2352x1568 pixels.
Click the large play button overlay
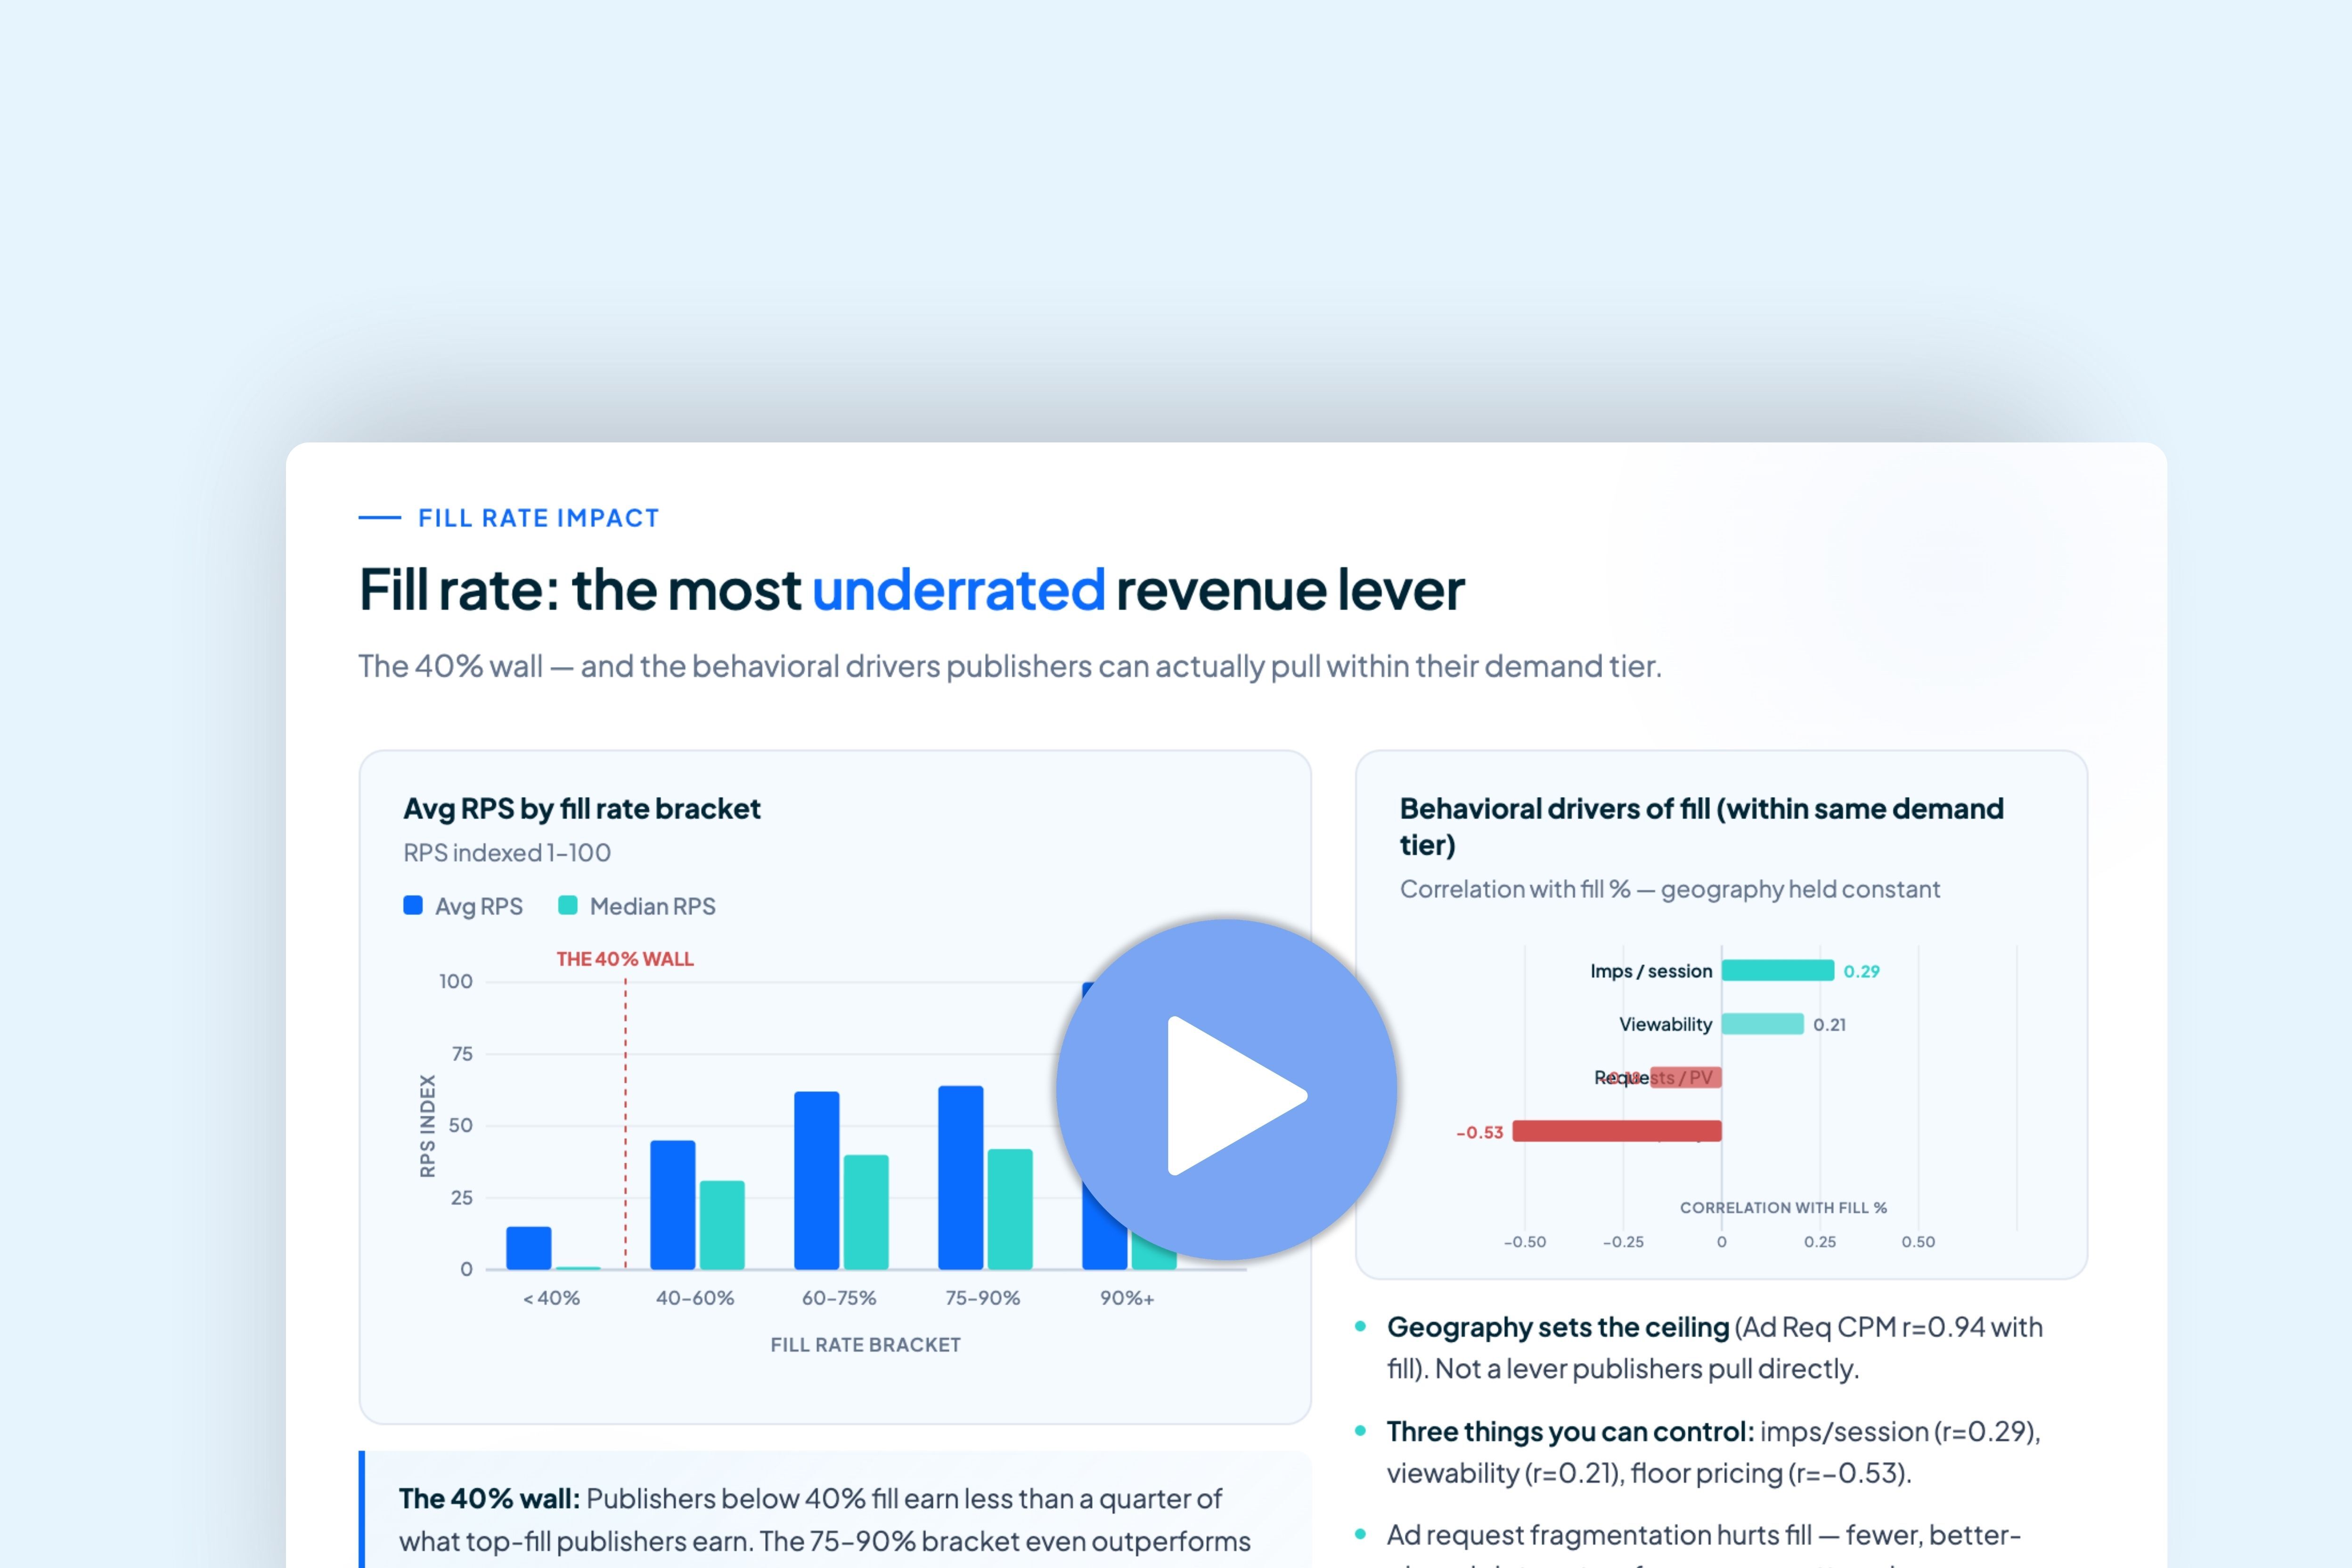(x=1226, y=1089)
